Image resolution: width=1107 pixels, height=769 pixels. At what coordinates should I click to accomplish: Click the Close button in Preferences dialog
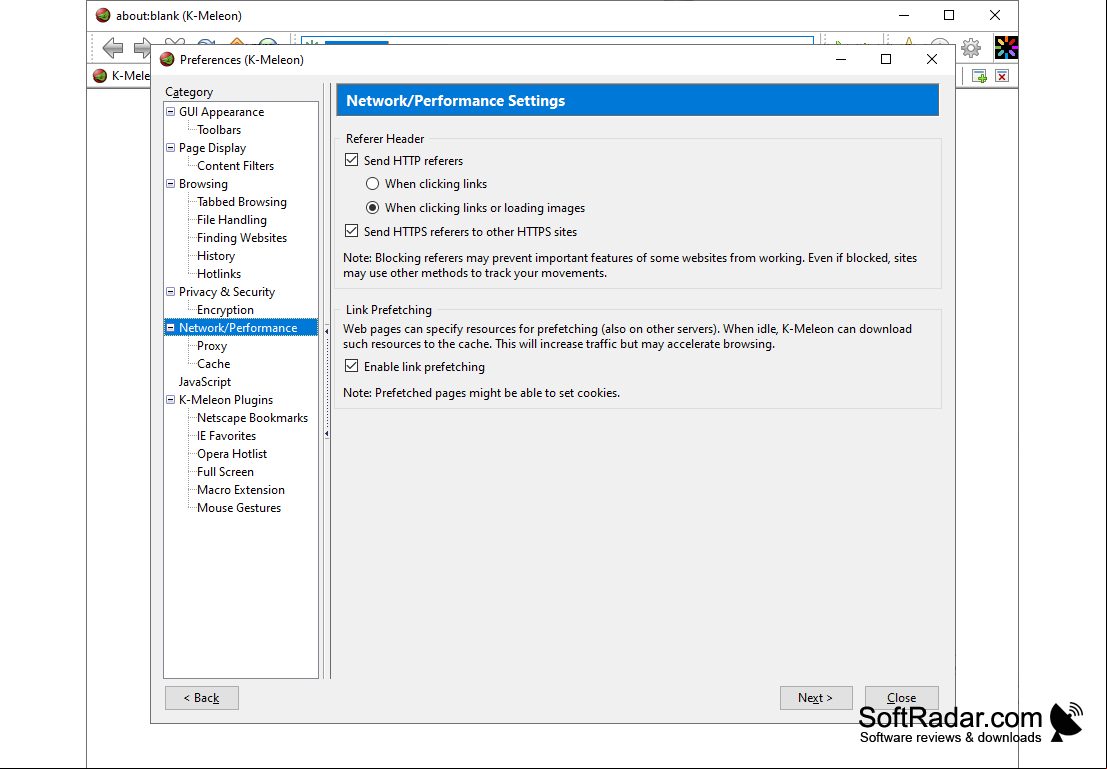(902, 698)
